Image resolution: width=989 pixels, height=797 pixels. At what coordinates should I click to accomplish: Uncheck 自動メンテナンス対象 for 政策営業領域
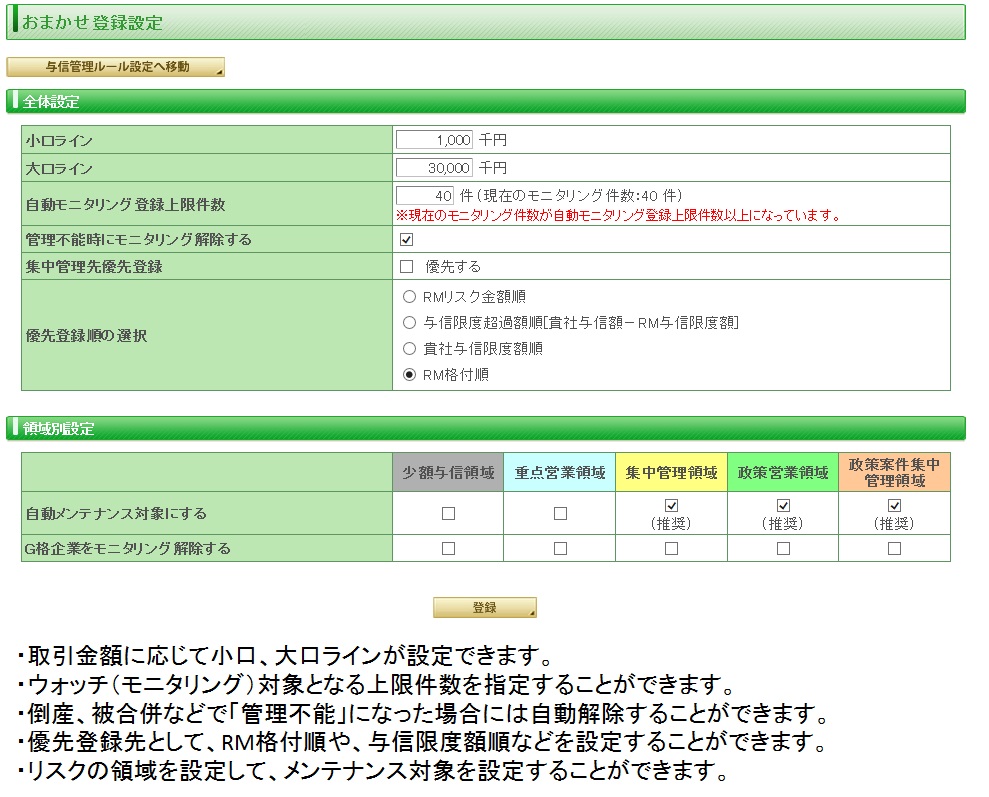point(783,506)
